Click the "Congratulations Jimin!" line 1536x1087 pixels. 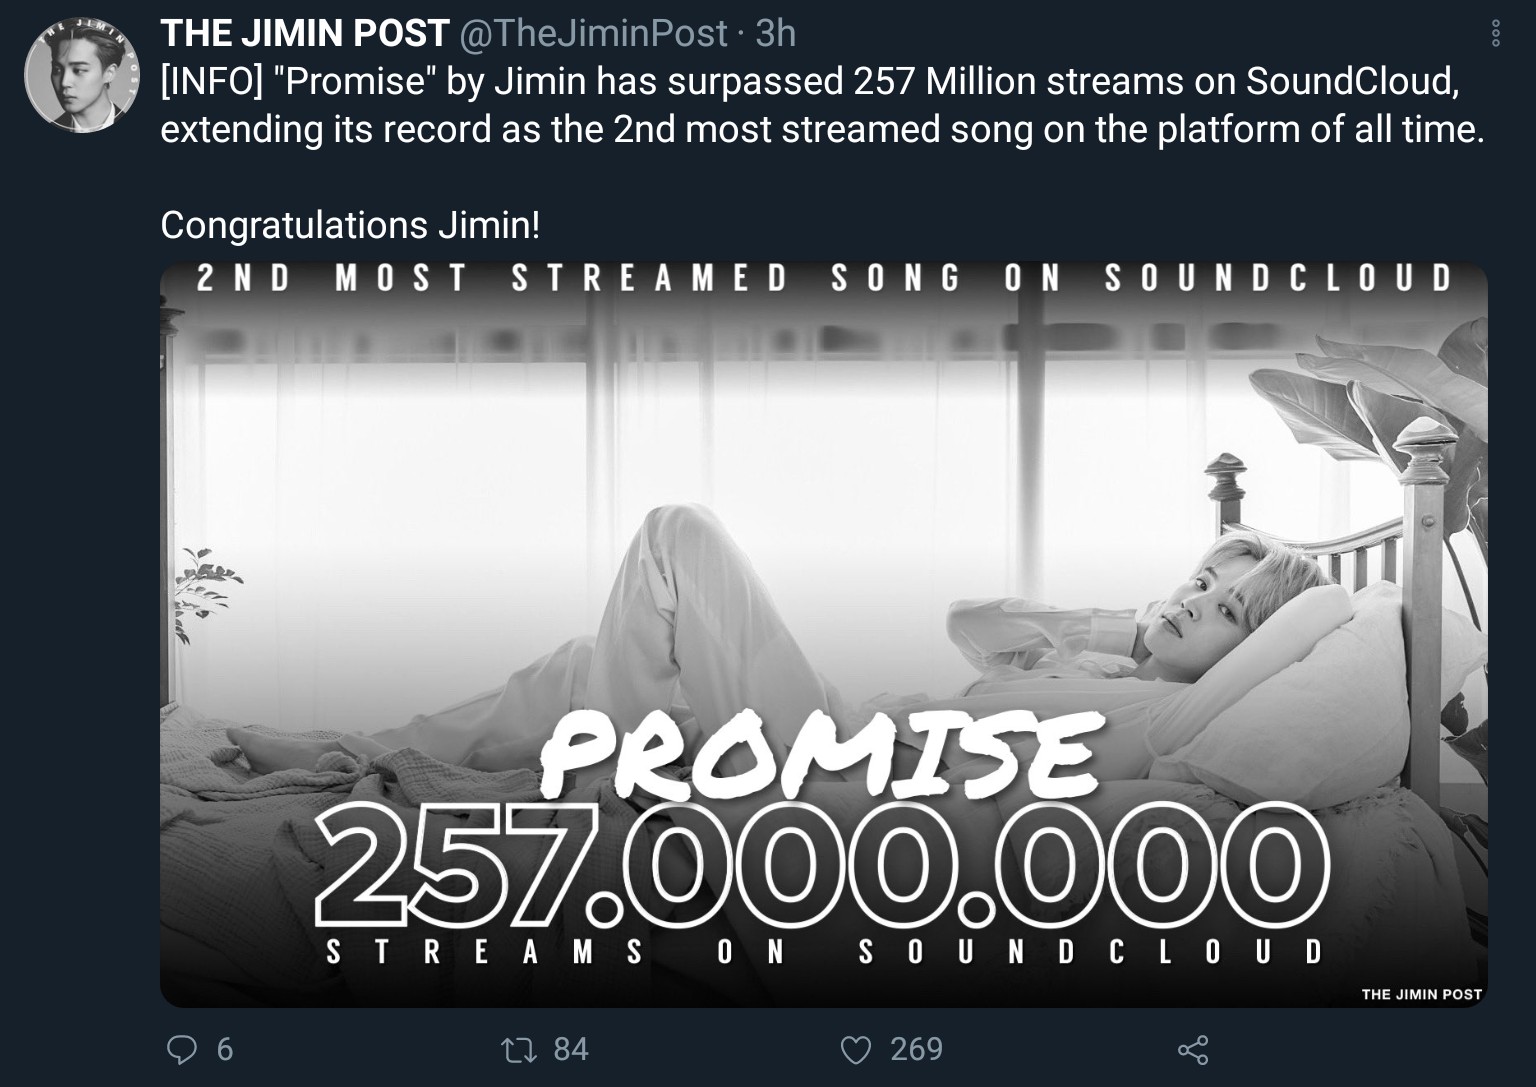350,225
